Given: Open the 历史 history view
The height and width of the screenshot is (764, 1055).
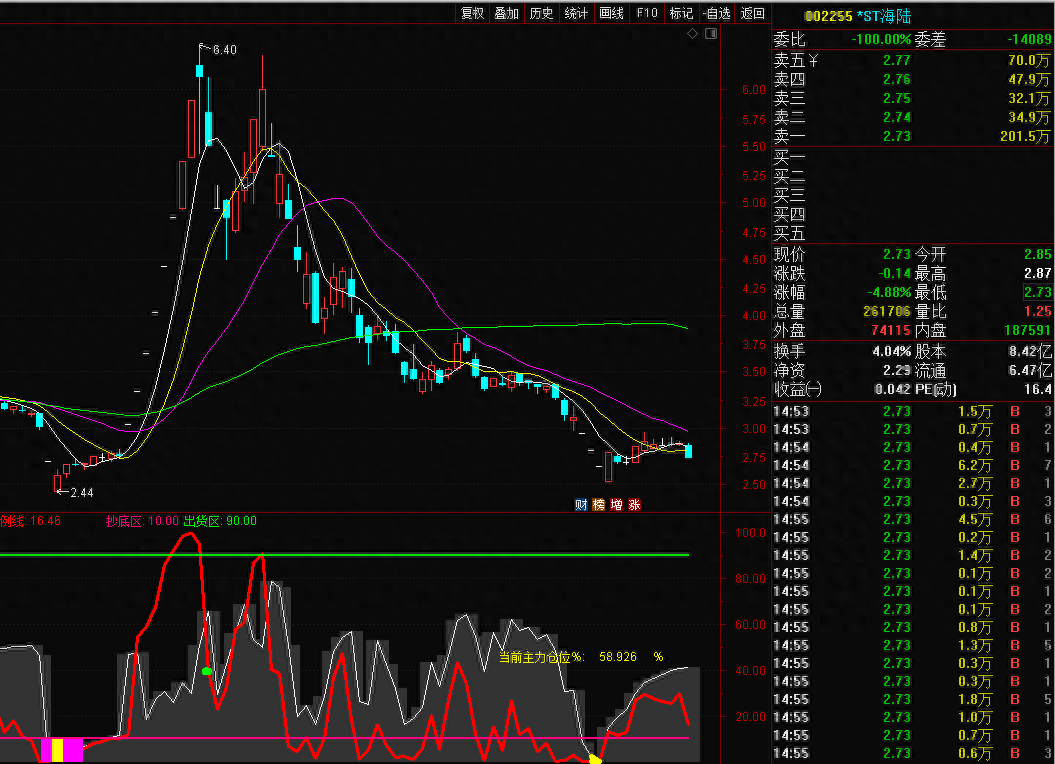Looking at the screenshot, I should coord(541,13).
